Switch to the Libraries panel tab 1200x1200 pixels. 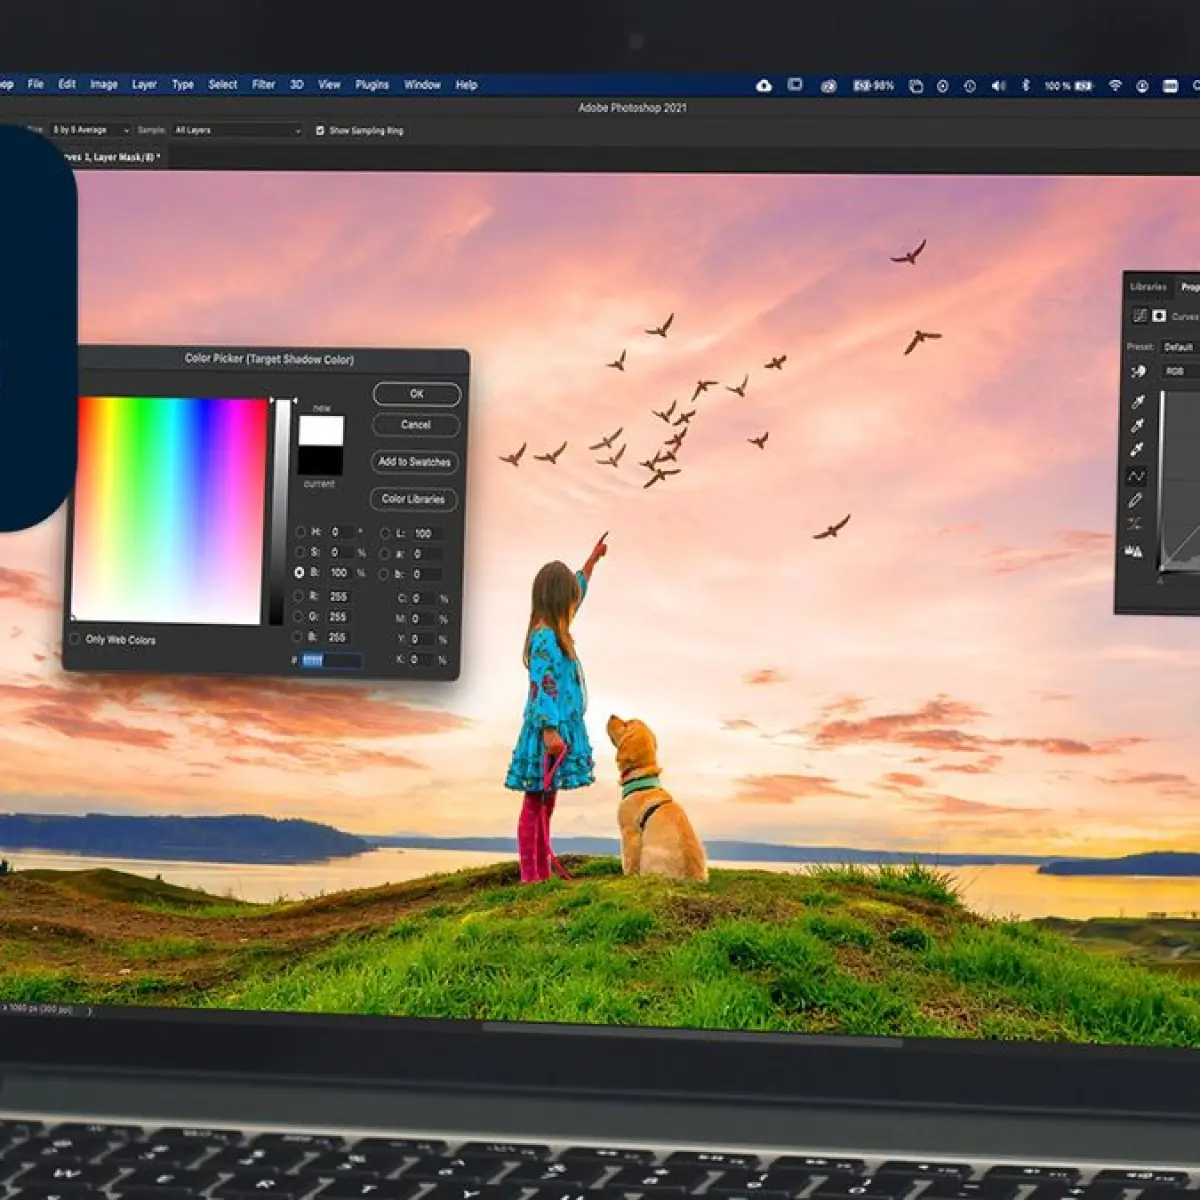(1148, 287)
